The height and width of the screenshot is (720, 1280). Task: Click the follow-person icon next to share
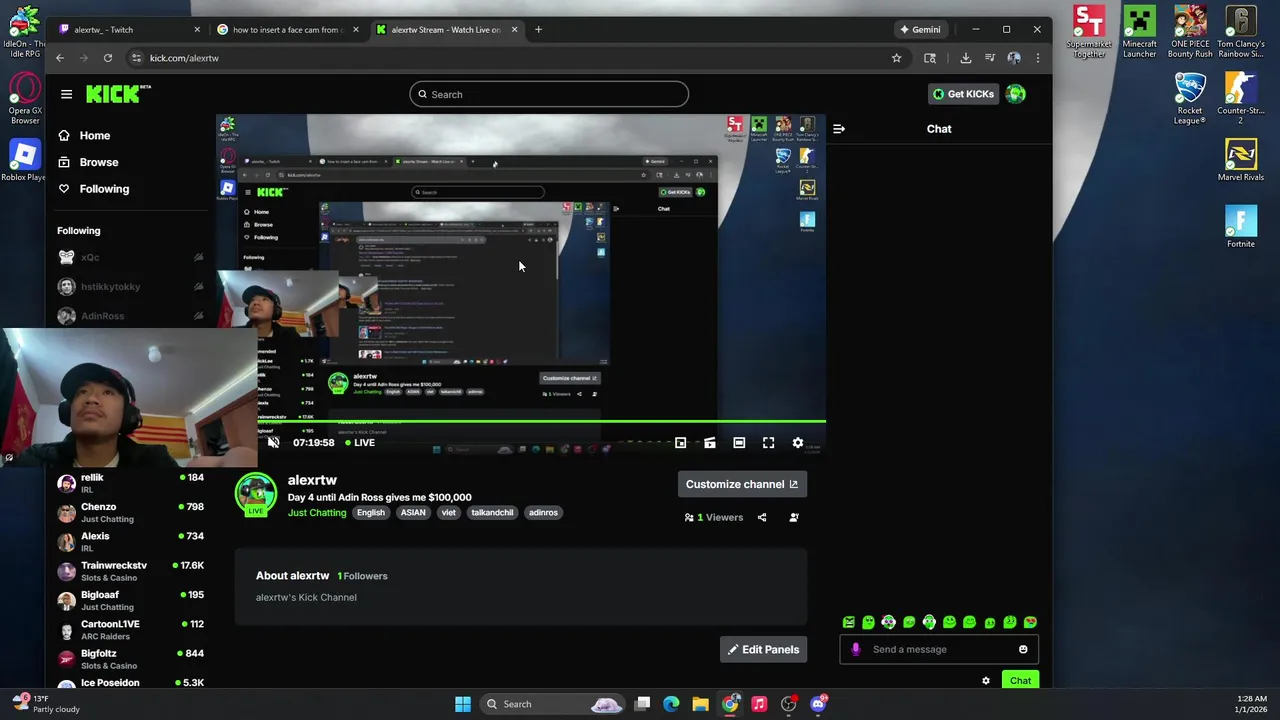coord(794,517)
